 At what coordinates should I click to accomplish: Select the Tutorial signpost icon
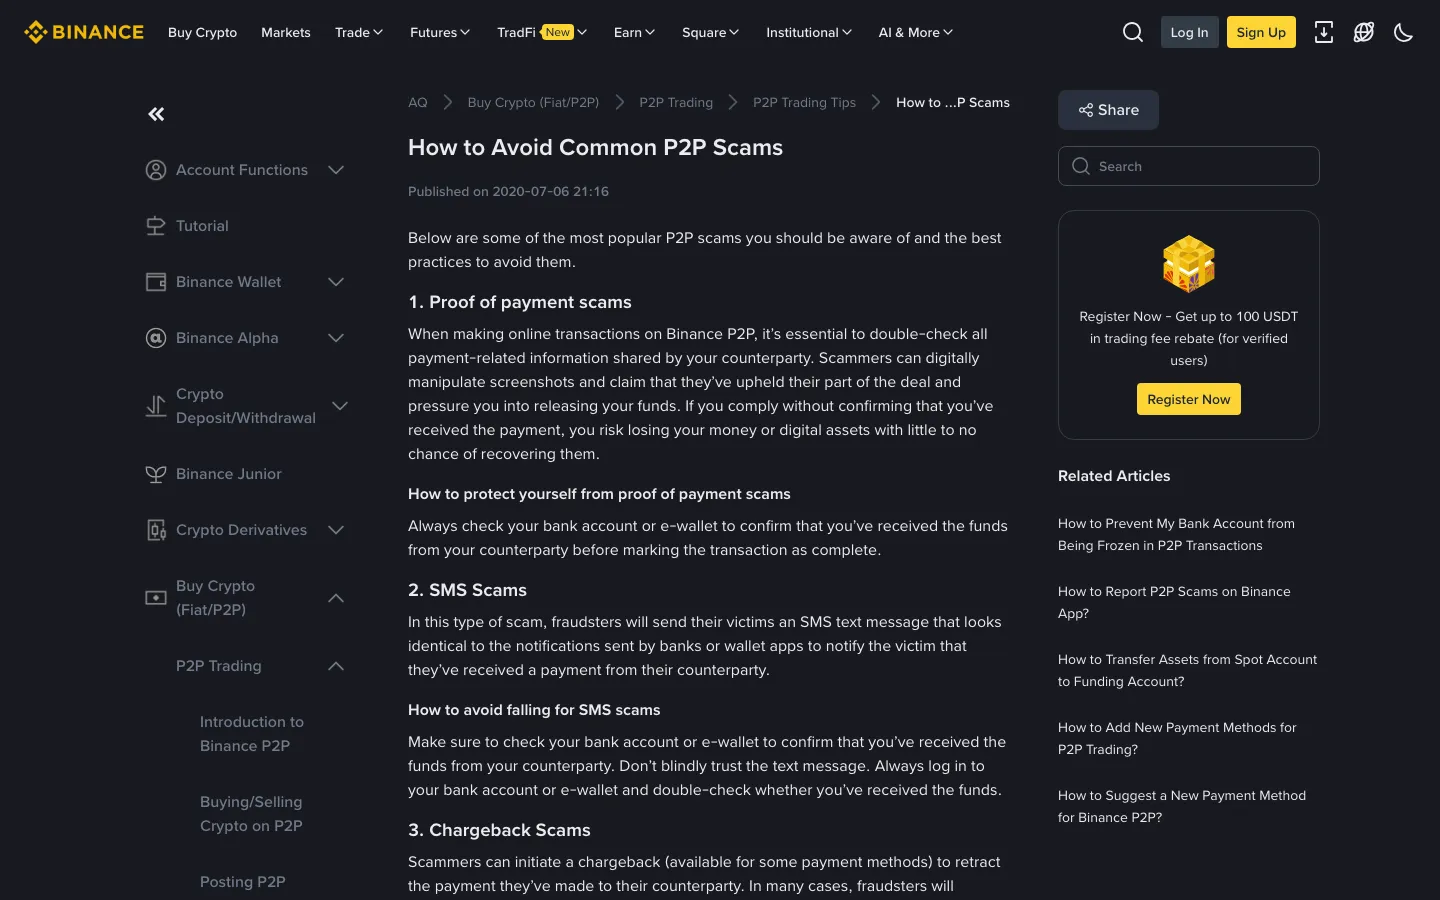pos(156,226)
